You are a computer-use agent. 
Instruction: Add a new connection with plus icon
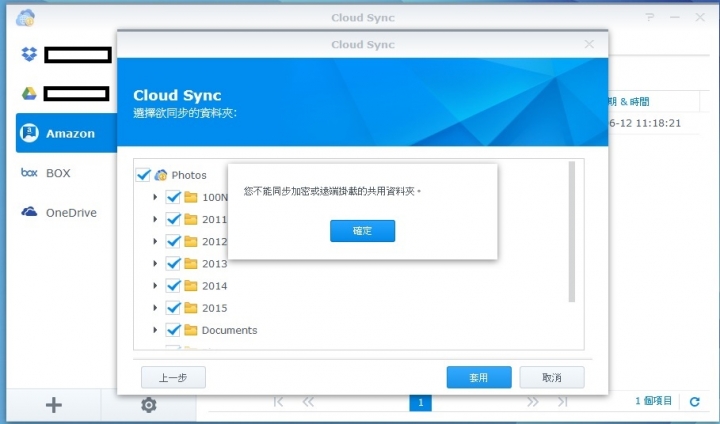click(54, 405)
